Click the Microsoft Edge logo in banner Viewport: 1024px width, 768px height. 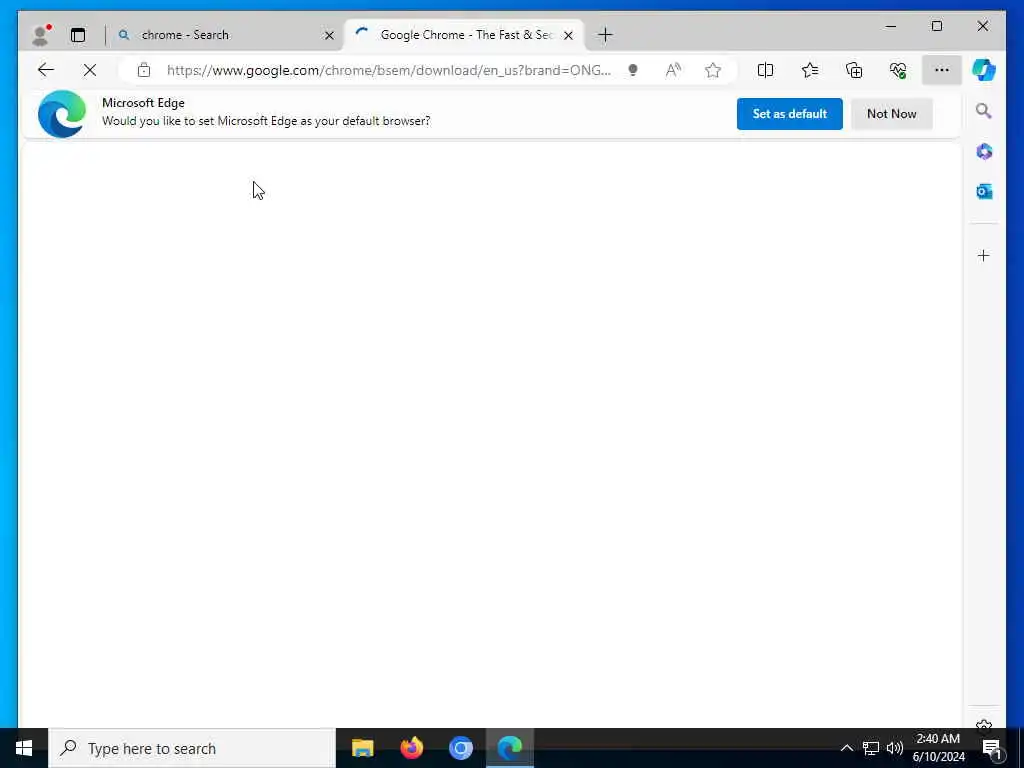pos(62,114)
